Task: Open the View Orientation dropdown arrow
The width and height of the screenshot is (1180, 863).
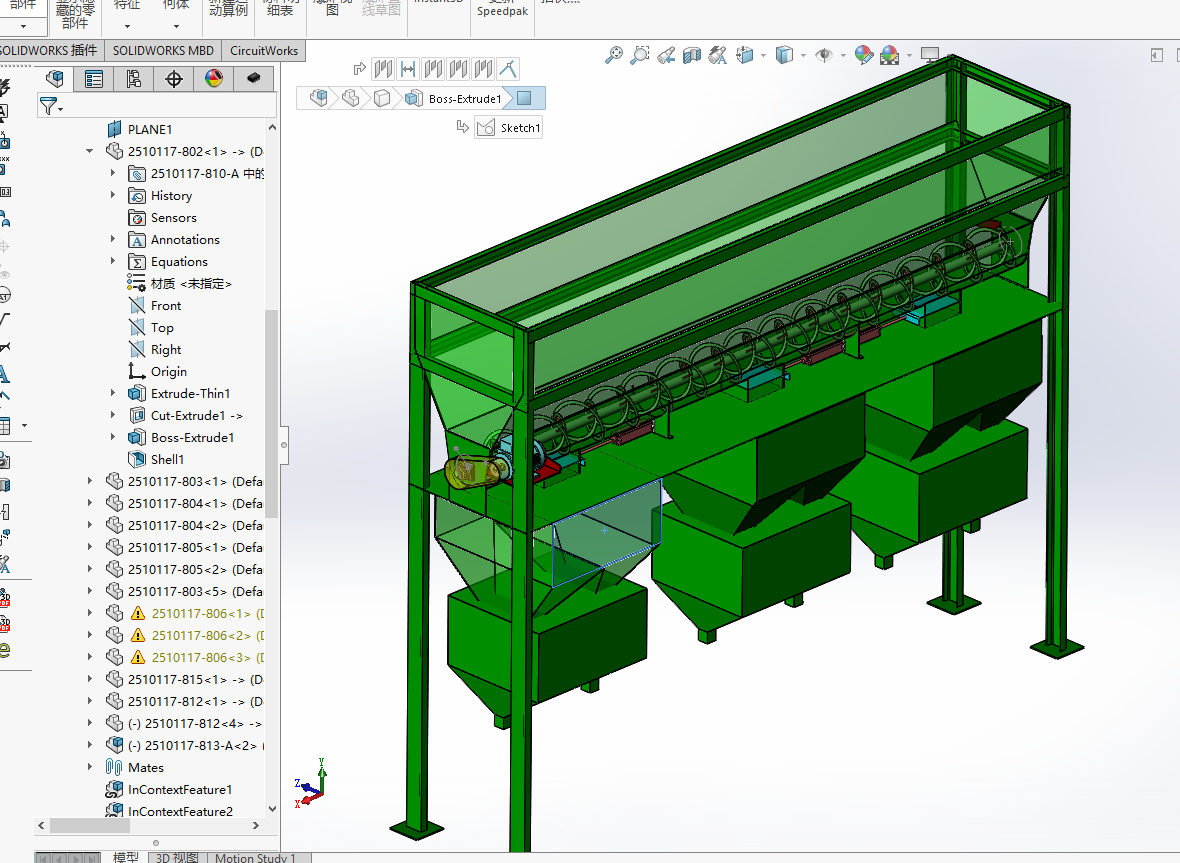Action: (x=763, y=56)
